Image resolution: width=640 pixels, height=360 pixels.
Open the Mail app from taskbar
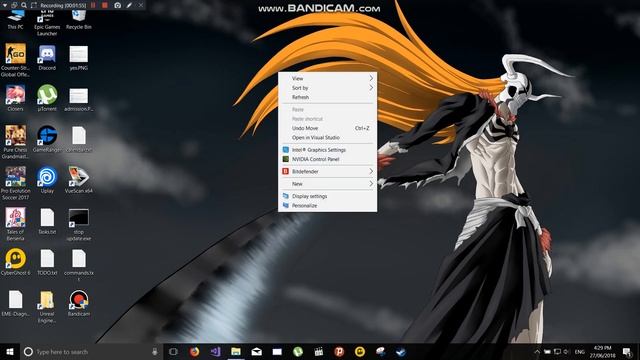tap(256, 351)
